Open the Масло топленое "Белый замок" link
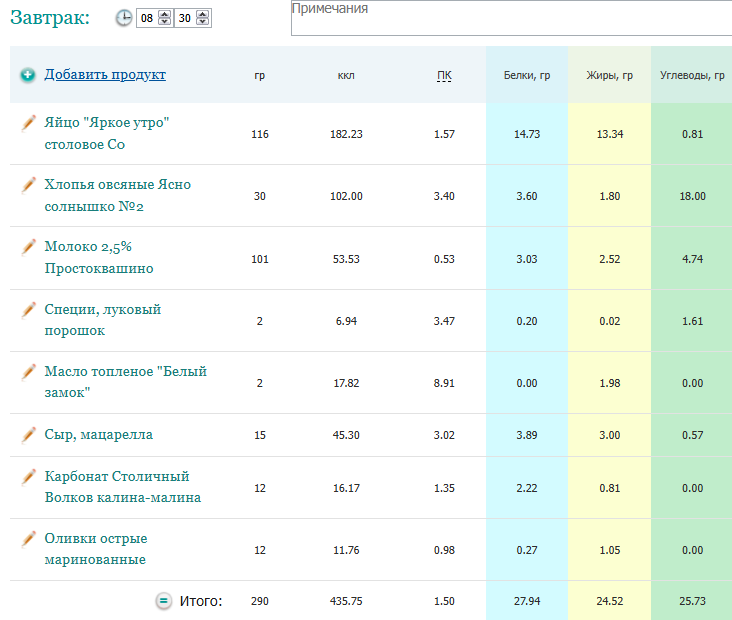Image resolution: width=732 pixels, height=620 pixels. [x=126, y=382]
